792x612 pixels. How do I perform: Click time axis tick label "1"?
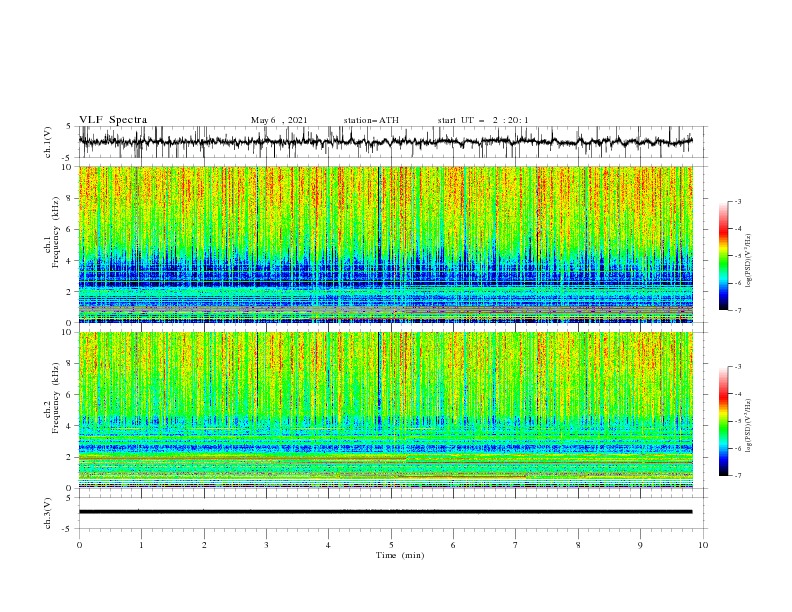[x=141, y=545]
